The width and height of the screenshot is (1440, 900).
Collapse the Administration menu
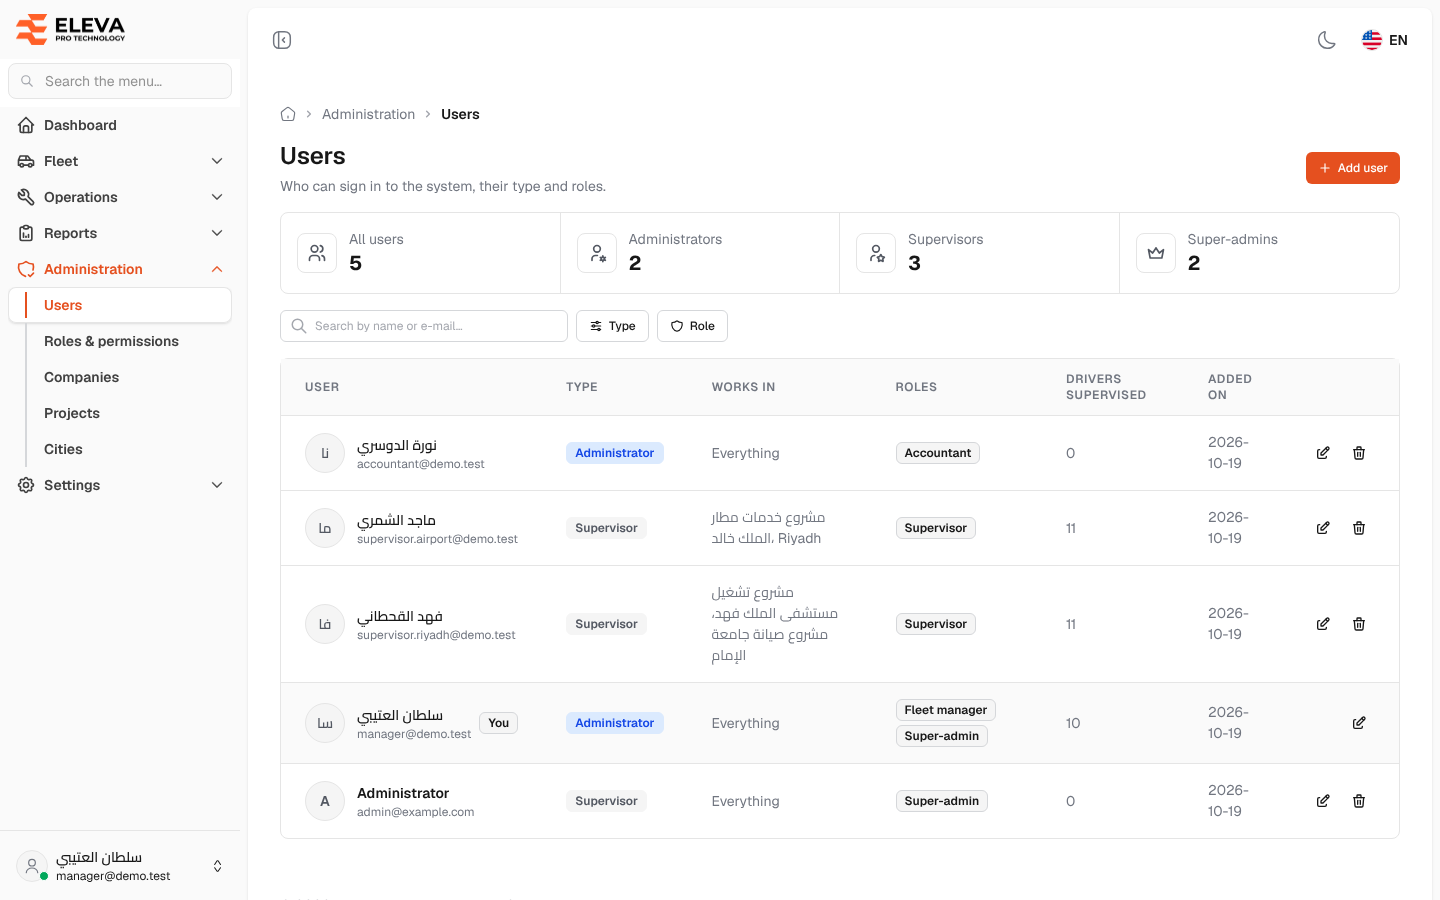coord(120,269)
